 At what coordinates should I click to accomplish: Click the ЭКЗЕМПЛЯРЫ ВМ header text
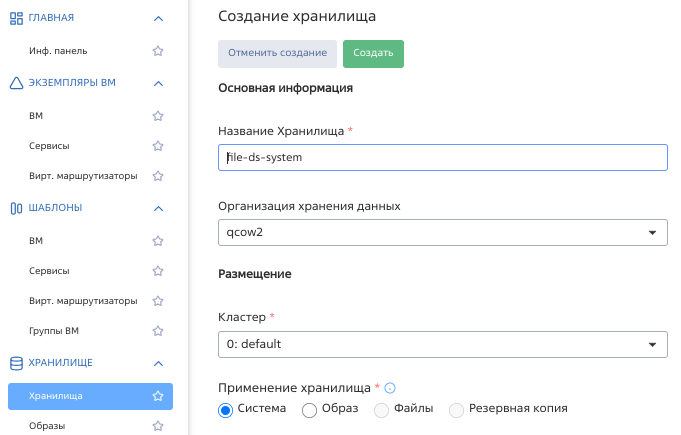coord(72,82)
